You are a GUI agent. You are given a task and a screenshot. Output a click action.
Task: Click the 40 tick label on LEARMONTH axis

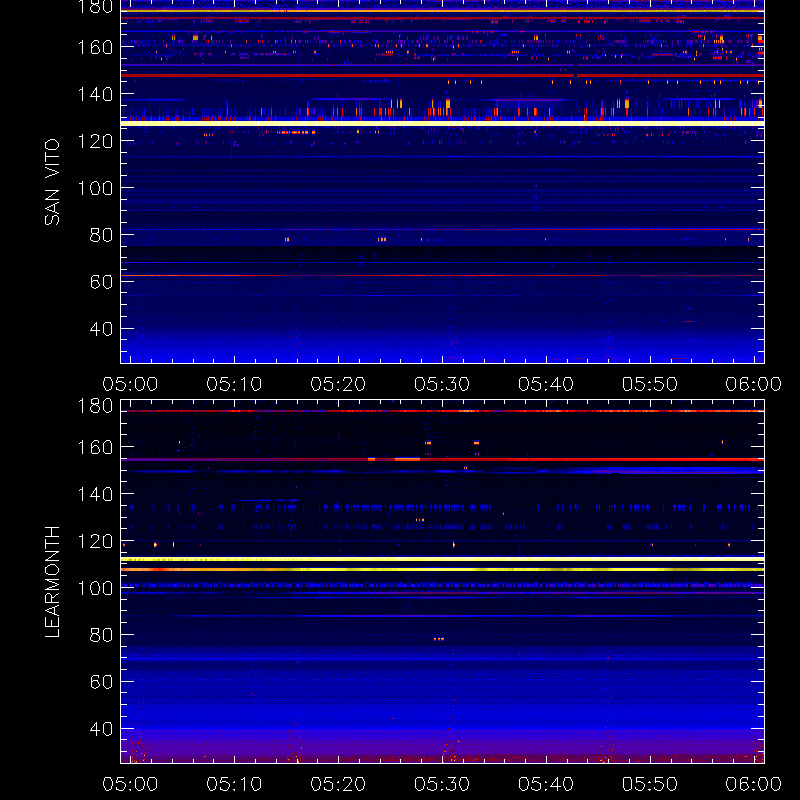point(101,729)
